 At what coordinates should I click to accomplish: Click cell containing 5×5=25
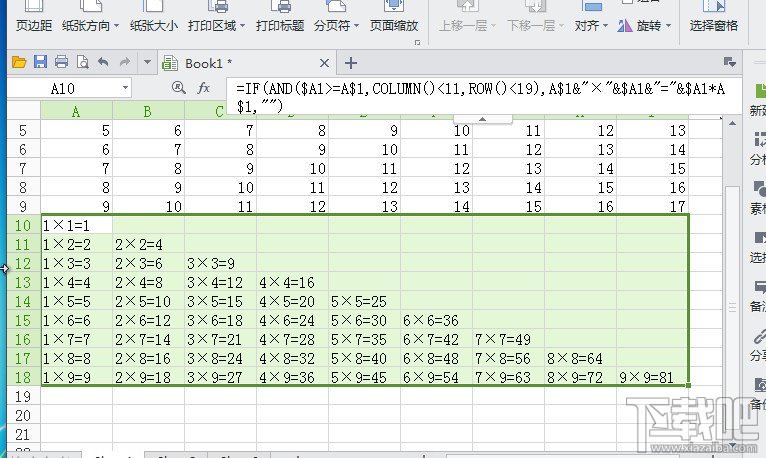pyautogui.click(x=364, y=302)
